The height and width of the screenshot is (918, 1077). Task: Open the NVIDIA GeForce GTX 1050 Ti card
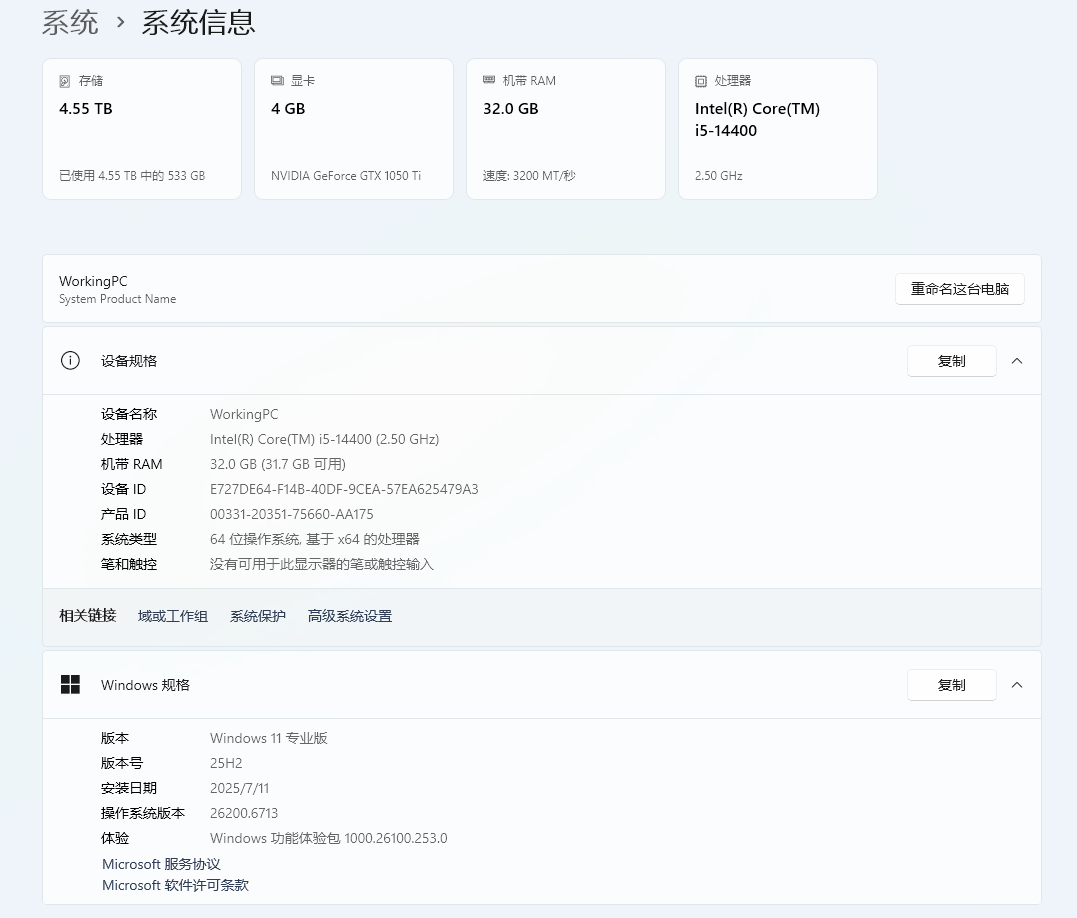coord(353,128)
